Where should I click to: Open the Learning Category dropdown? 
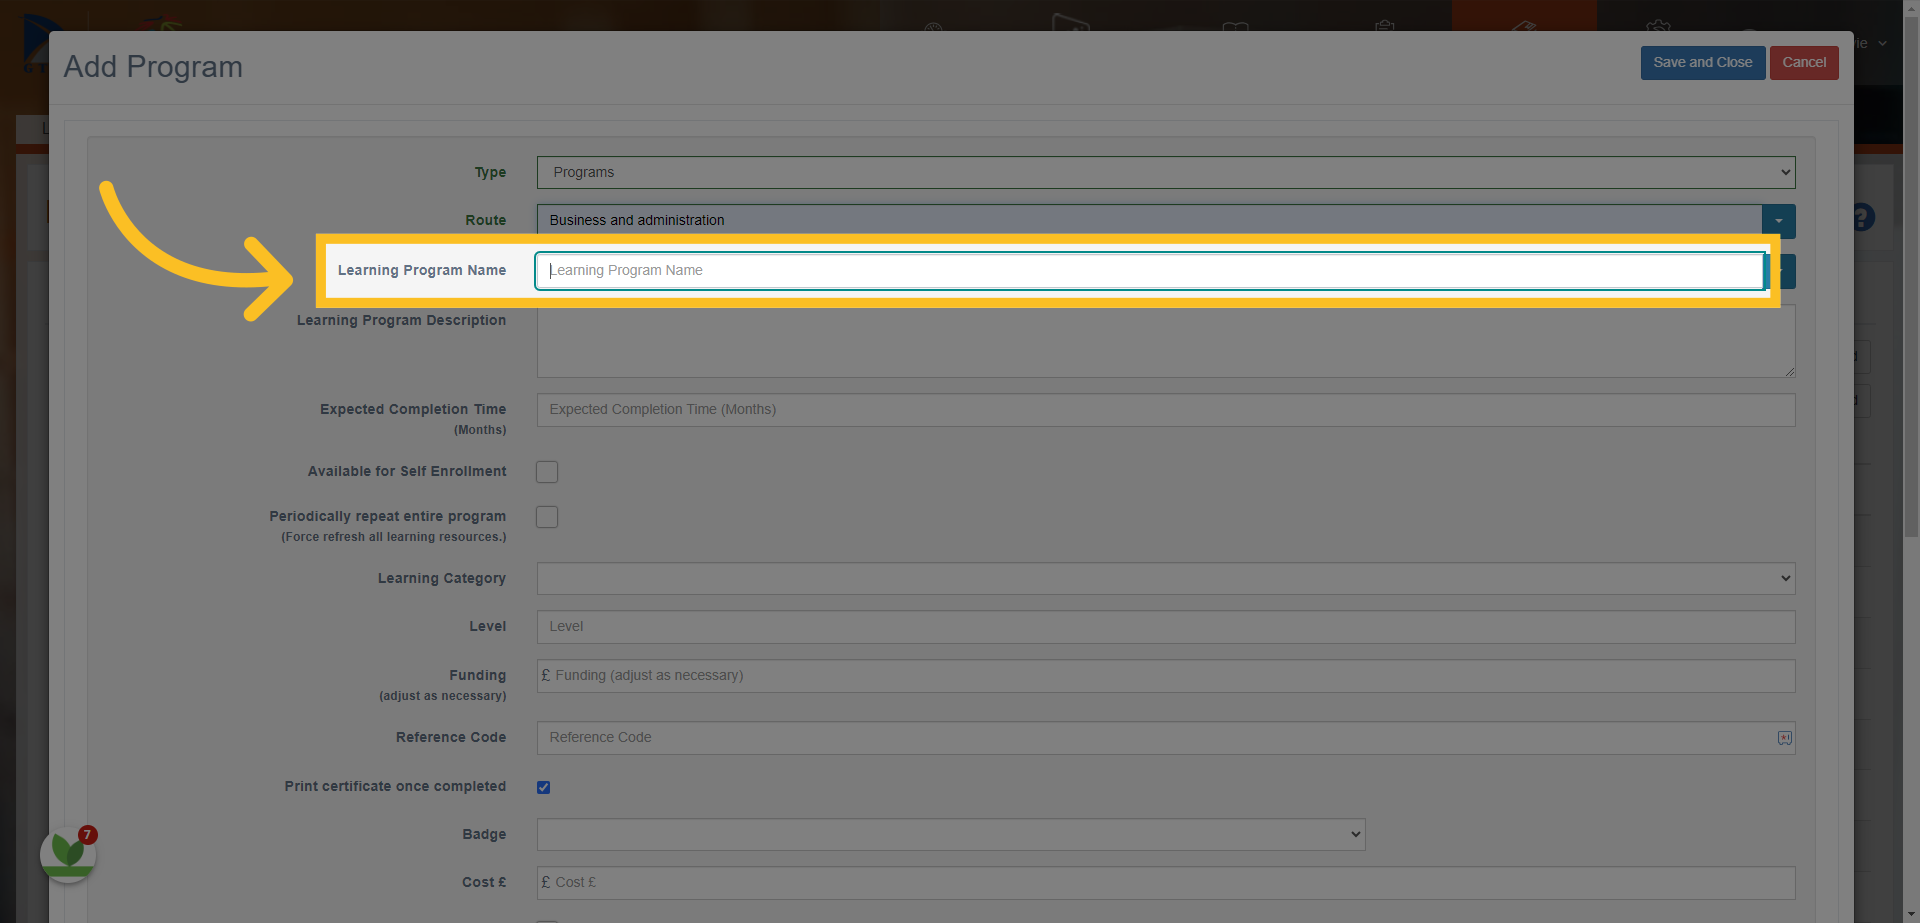pos(1166,578)
